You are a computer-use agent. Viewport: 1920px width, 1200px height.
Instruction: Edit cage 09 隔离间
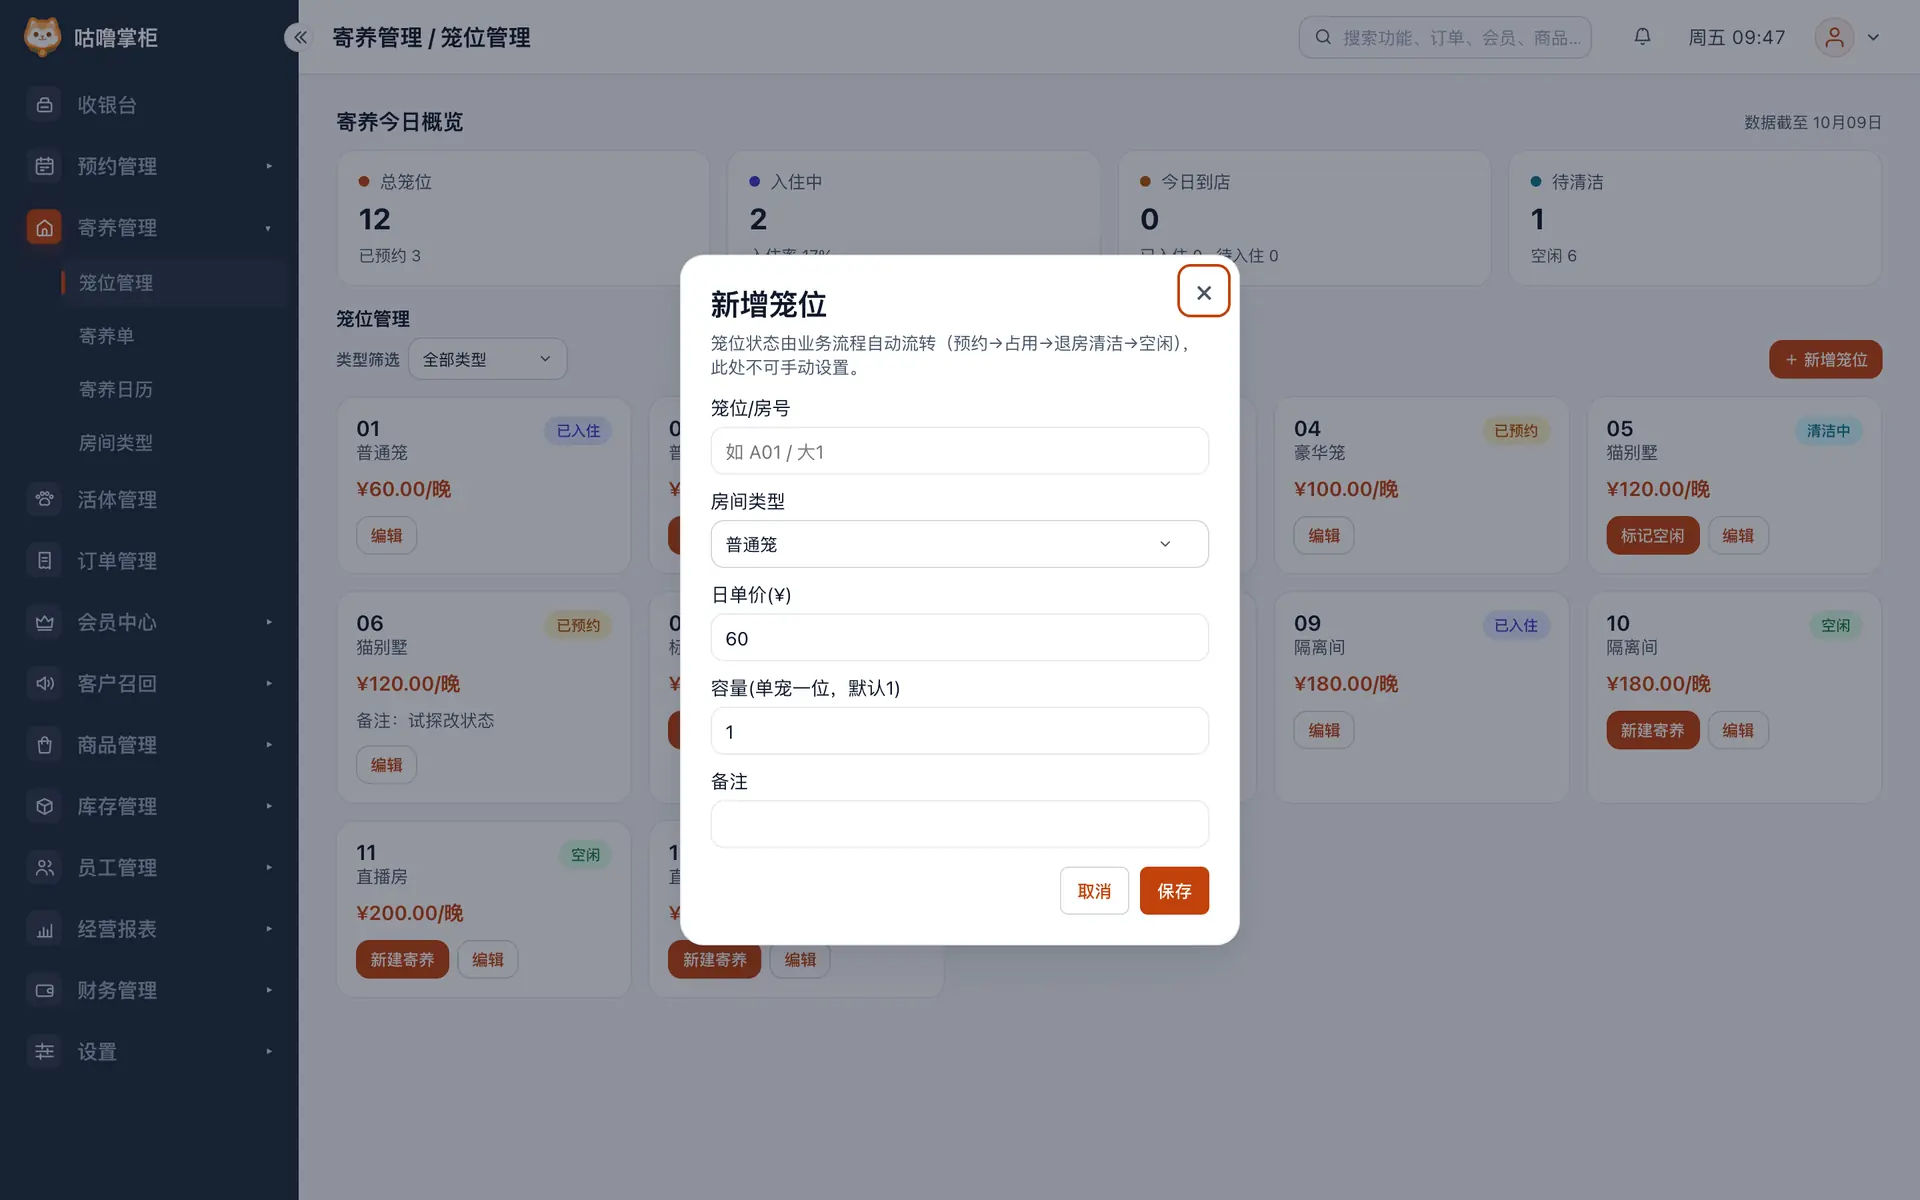tap(1323, 730)
